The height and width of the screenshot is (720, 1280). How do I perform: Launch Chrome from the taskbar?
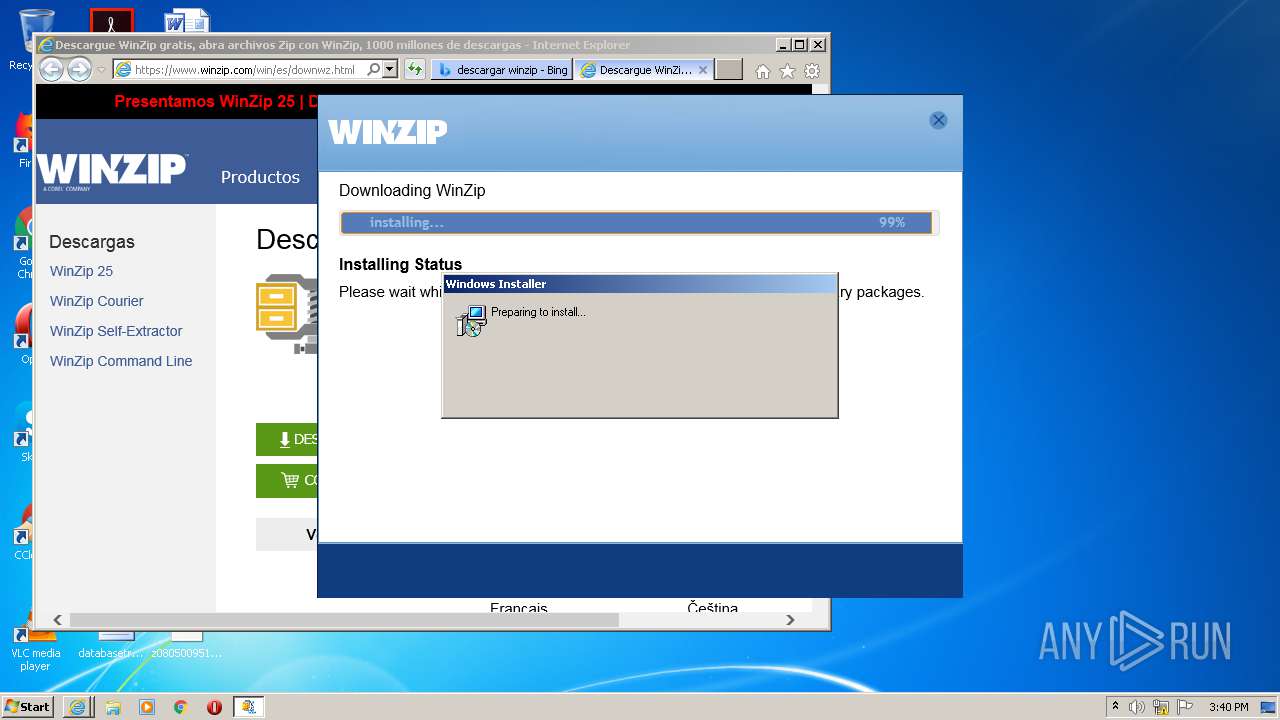[181, 706]
